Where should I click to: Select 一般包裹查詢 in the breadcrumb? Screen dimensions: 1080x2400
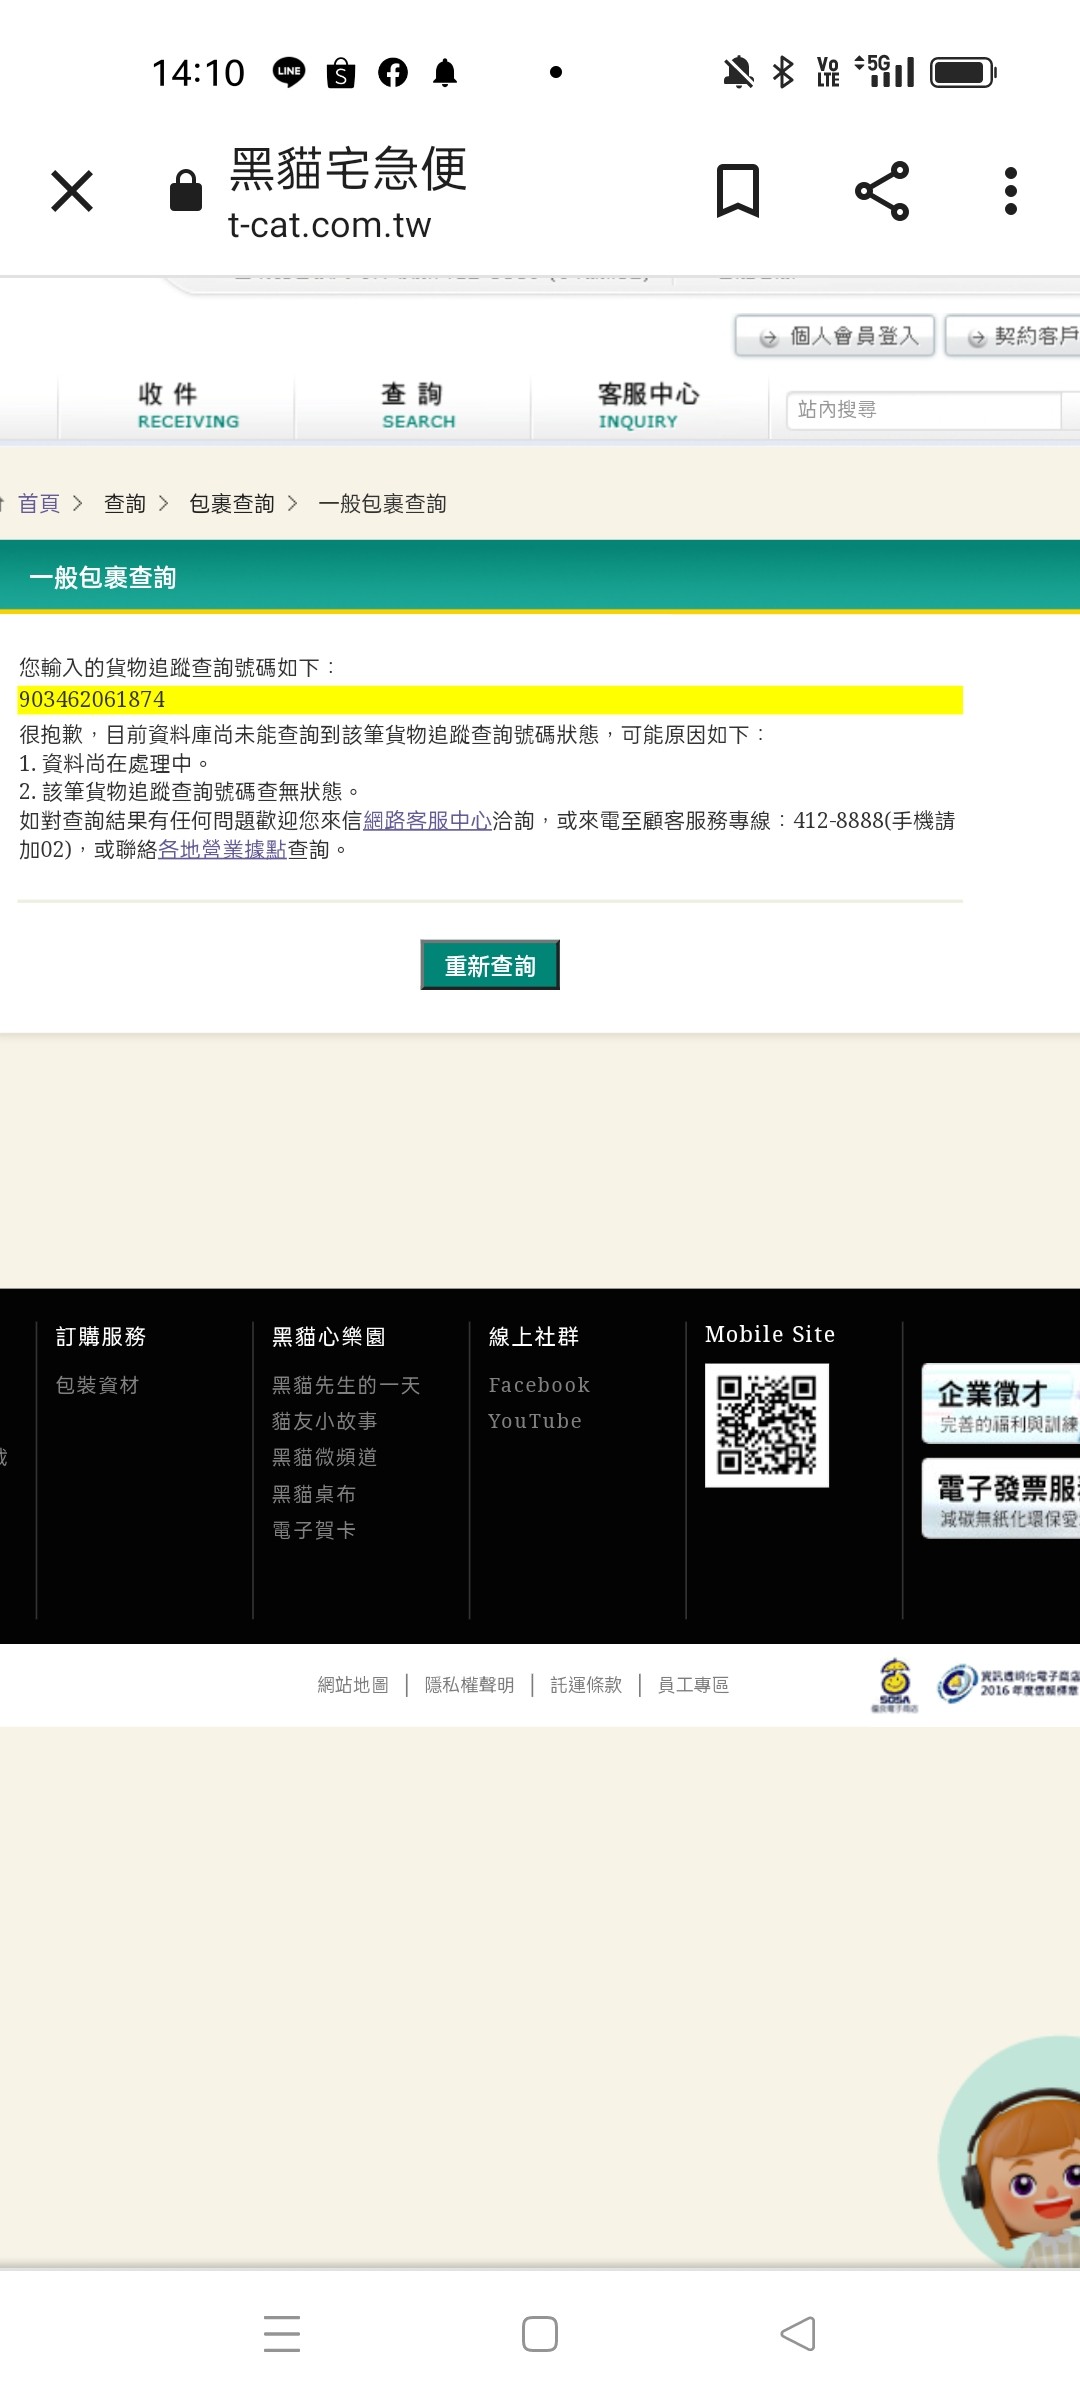382,503
